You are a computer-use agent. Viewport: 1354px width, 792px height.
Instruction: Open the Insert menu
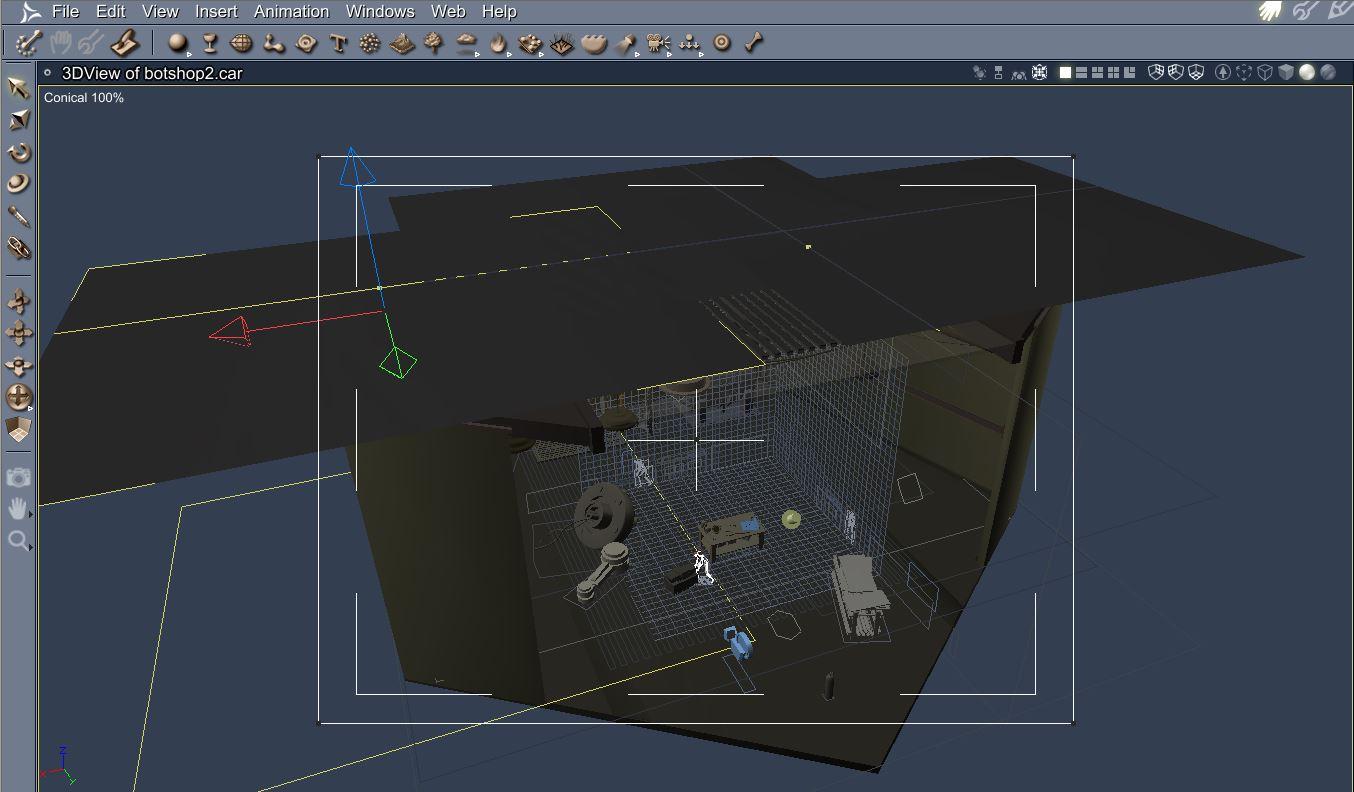click(x=216, y=12)
